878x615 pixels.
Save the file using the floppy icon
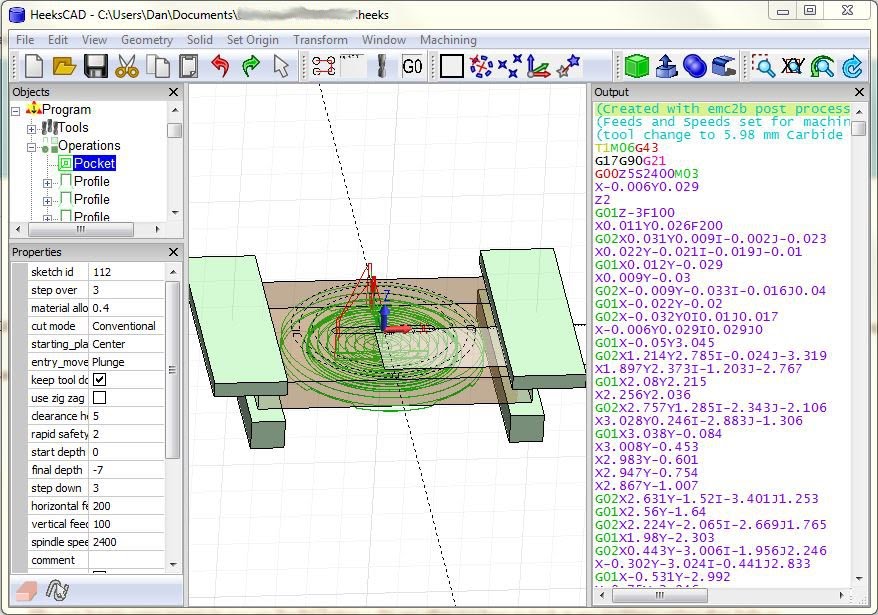(x=95, y=67)
